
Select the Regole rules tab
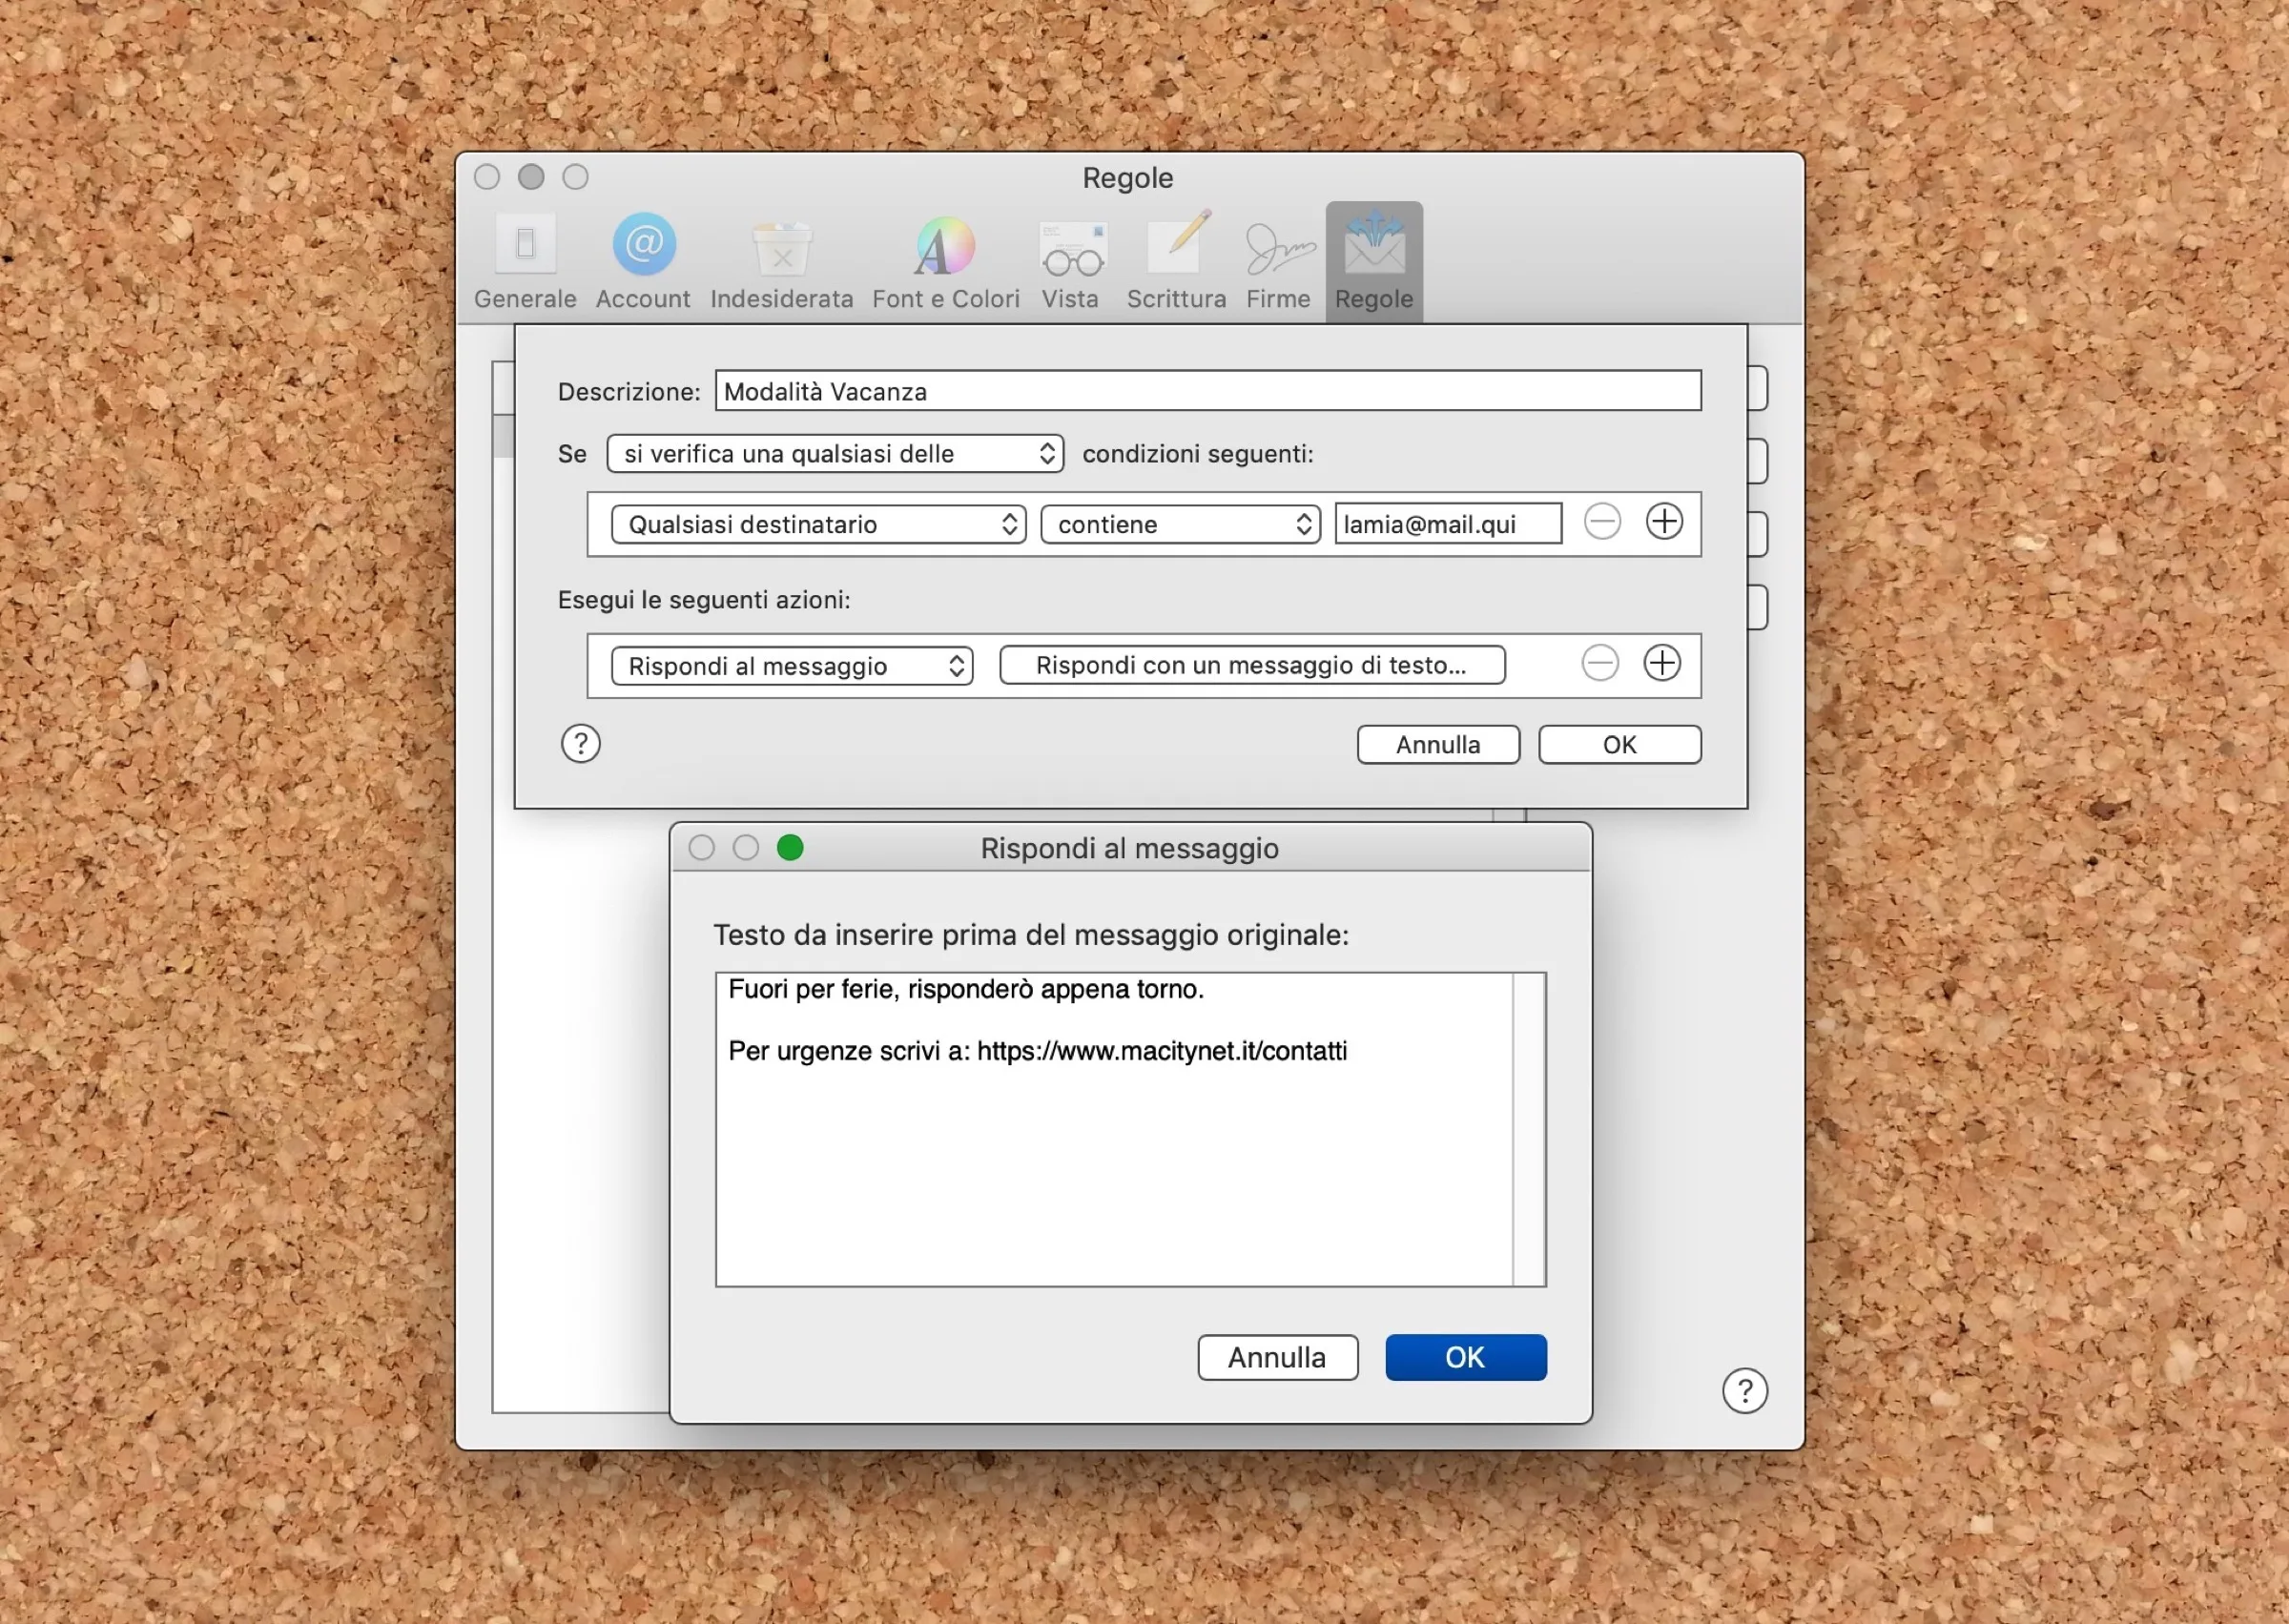pyautogui.click(x=1374, y=261)
